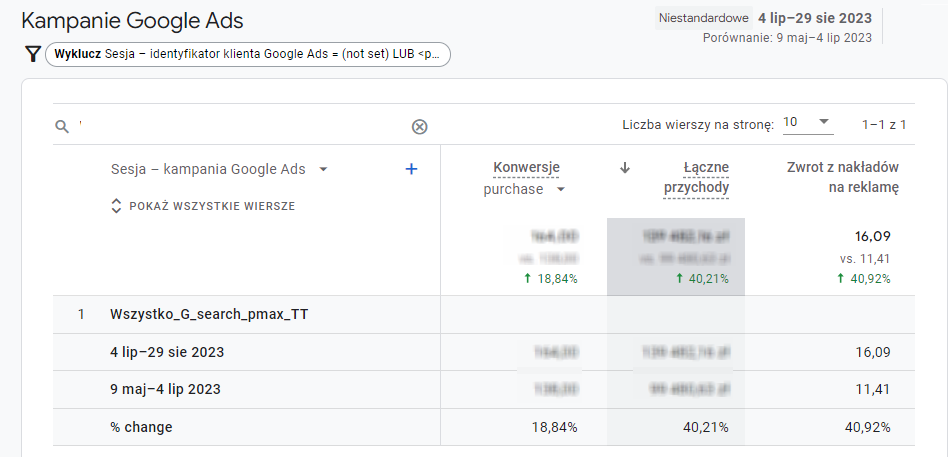Type in the table search input field
The height and width of the screenshot is (459, 948).
click(240, 126)
